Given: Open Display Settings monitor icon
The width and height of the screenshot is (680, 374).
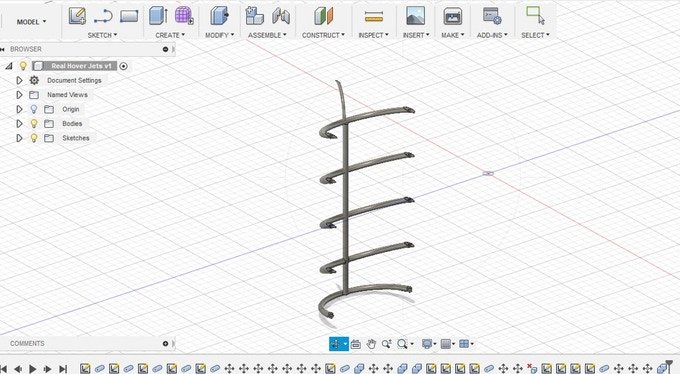Looking at the screenshot, I should [427, 344].
